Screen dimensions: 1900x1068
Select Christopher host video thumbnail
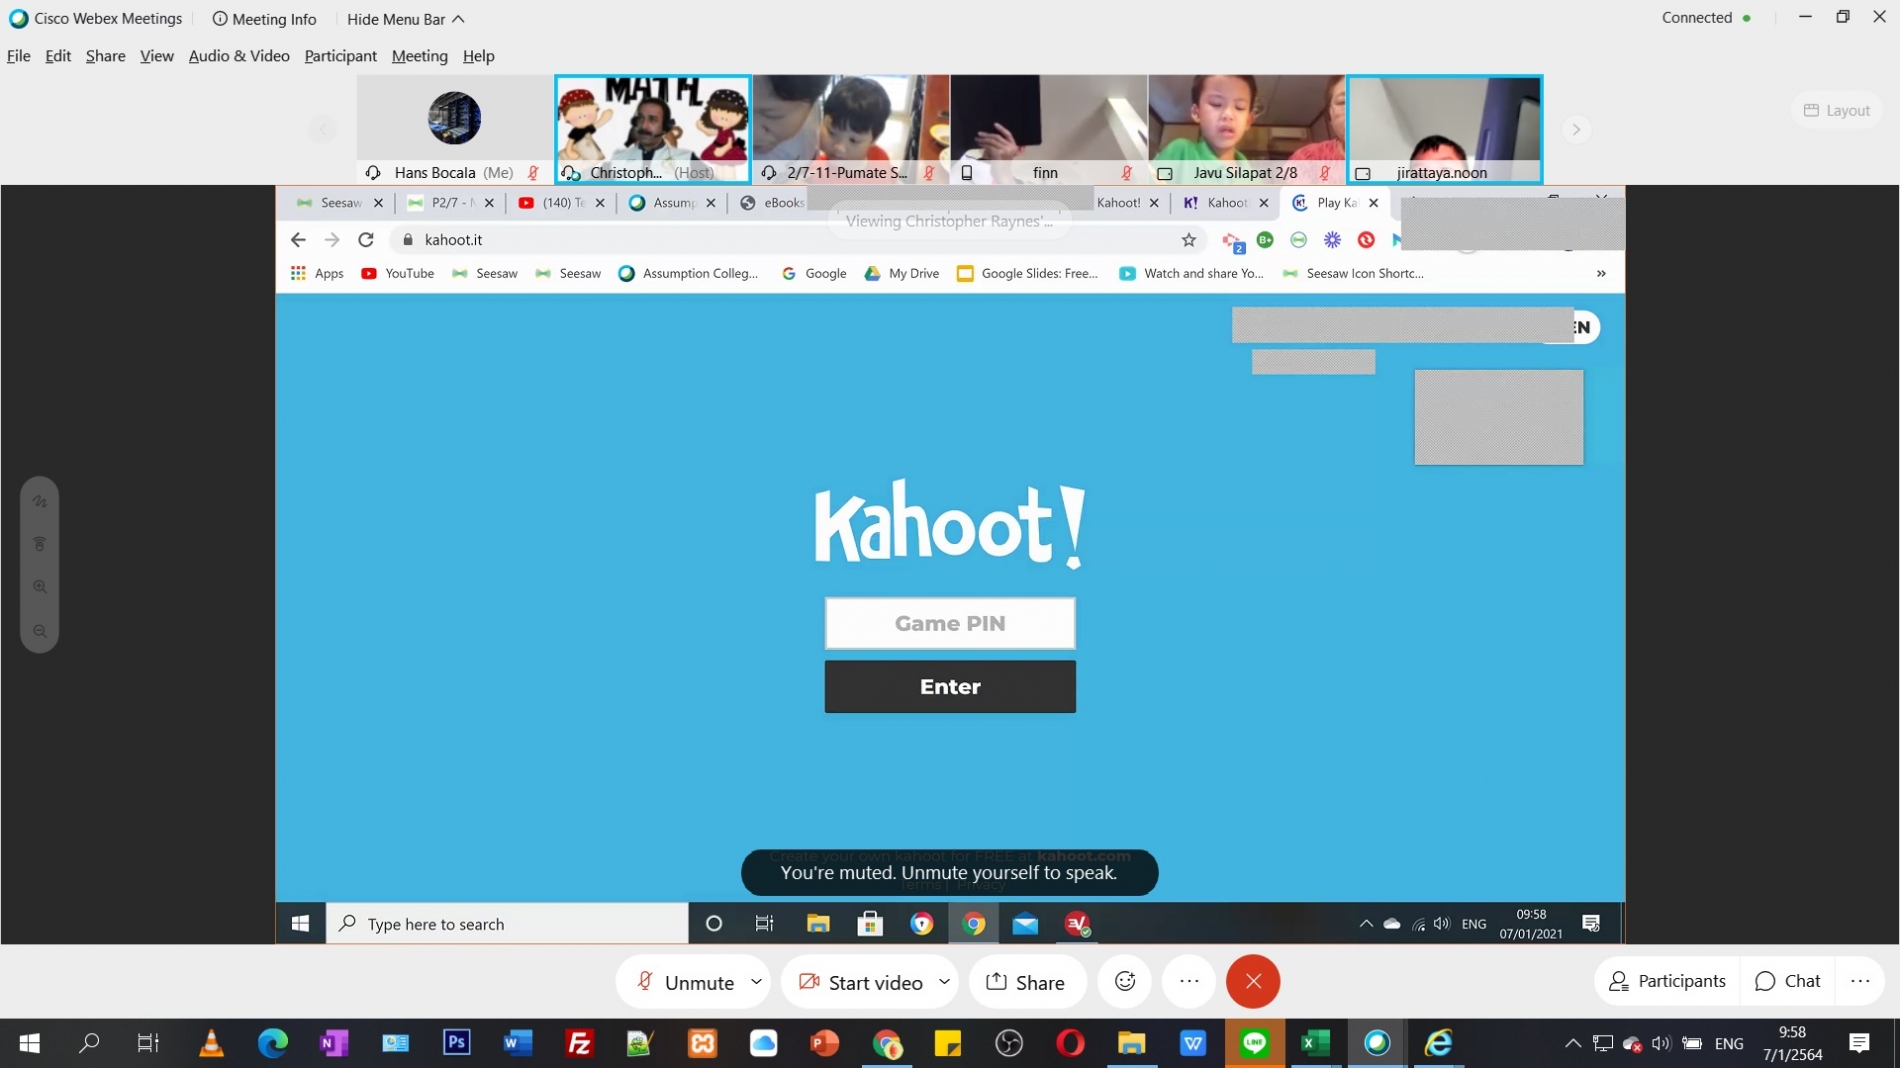(x=653, y=129)
